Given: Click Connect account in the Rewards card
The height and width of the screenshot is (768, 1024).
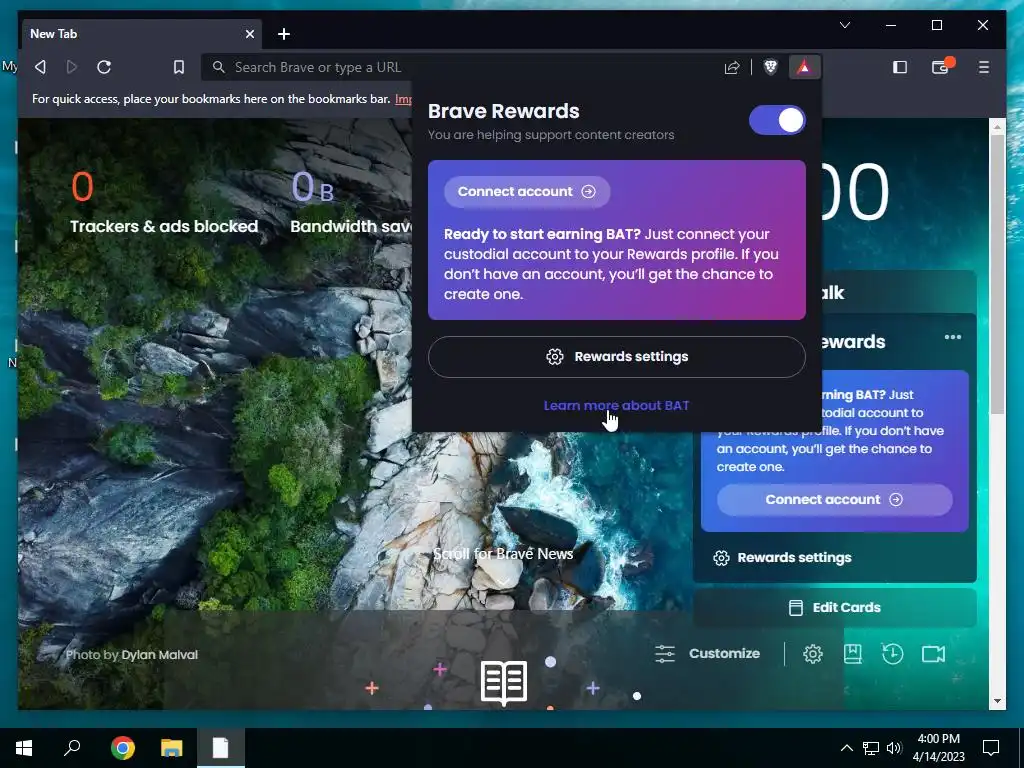Looking at the screenshot, I should [x=835, y=500].
